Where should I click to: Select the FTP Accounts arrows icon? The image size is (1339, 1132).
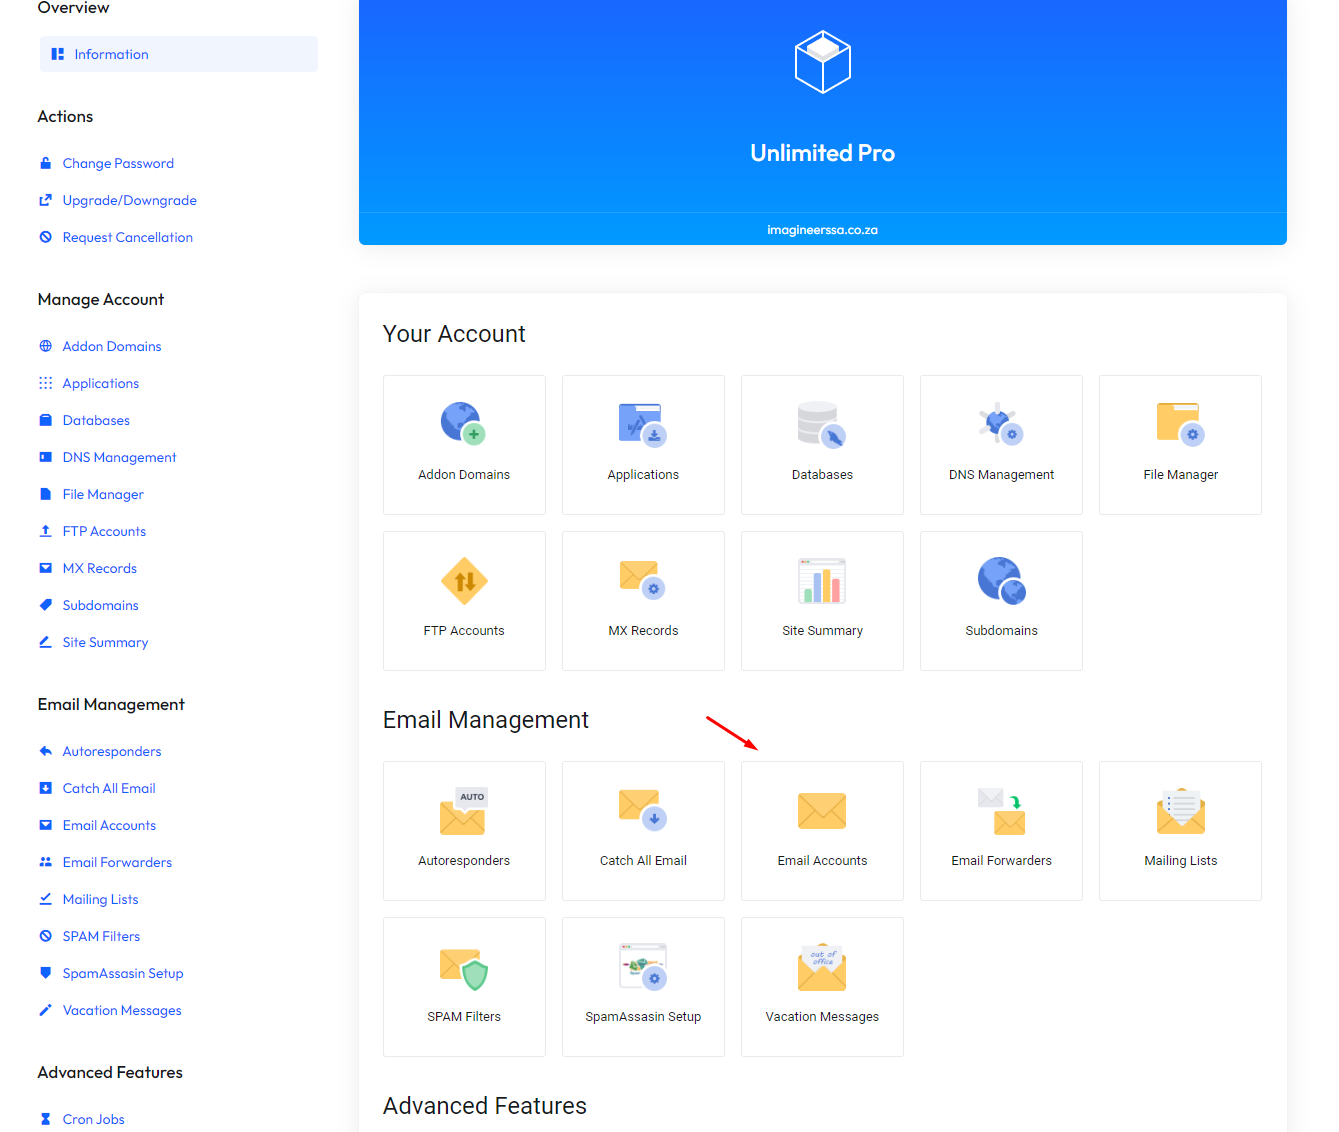click(x=464, y=581)
